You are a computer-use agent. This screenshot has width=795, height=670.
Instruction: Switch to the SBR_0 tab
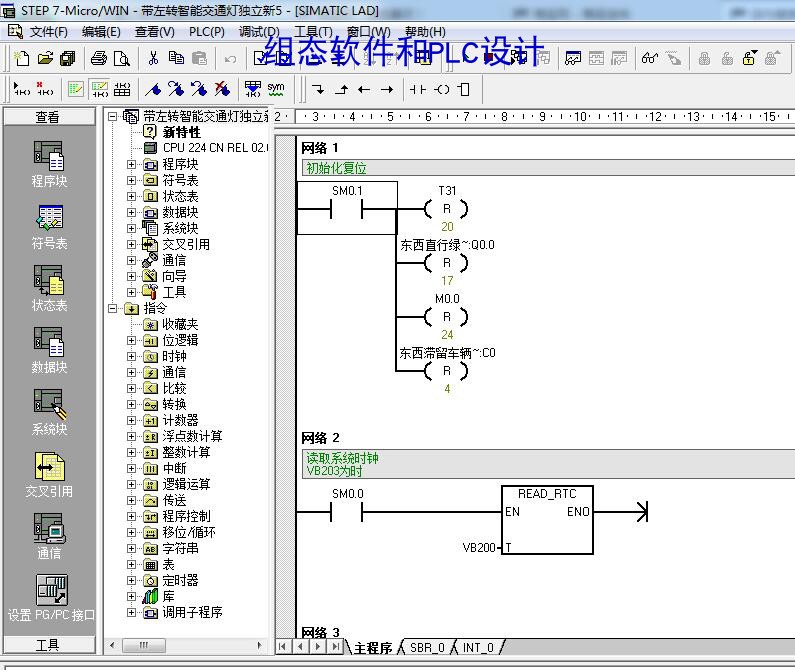[427, 648]
